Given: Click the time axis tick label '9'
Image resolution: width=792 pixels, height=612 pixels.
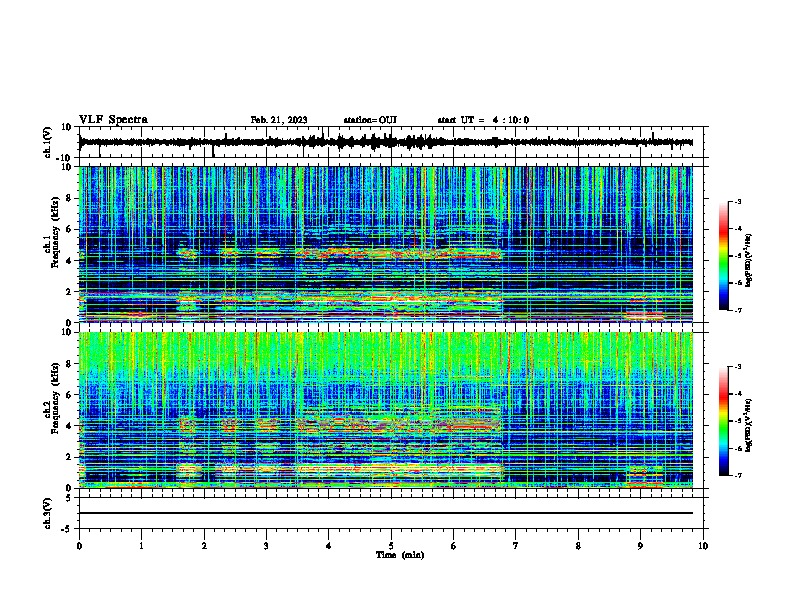Looking at the screenshot, I should coord(640,546).
